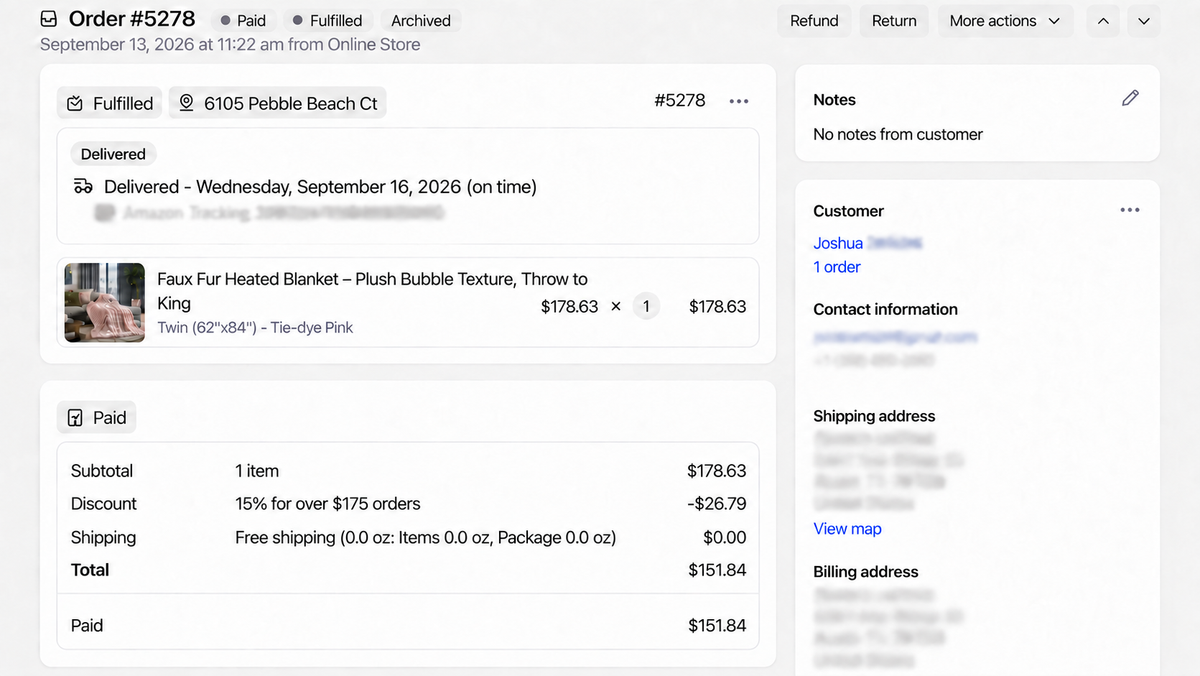
Task: Open the View map link
Action: pos(847,529)
